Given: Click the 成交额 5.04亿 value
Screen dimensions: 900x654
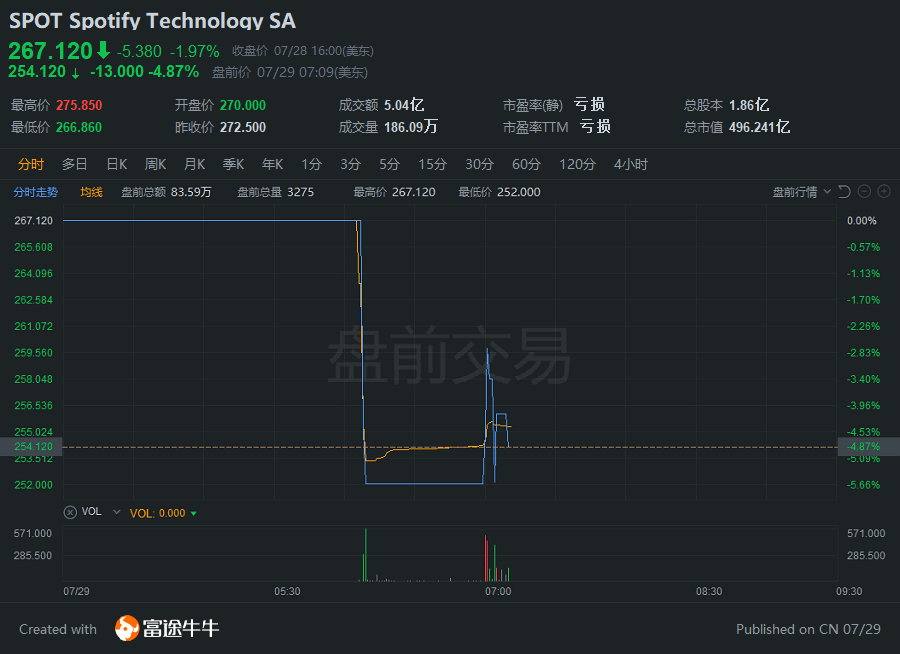Looking at the screenshot, I should (x=404, y=105).
